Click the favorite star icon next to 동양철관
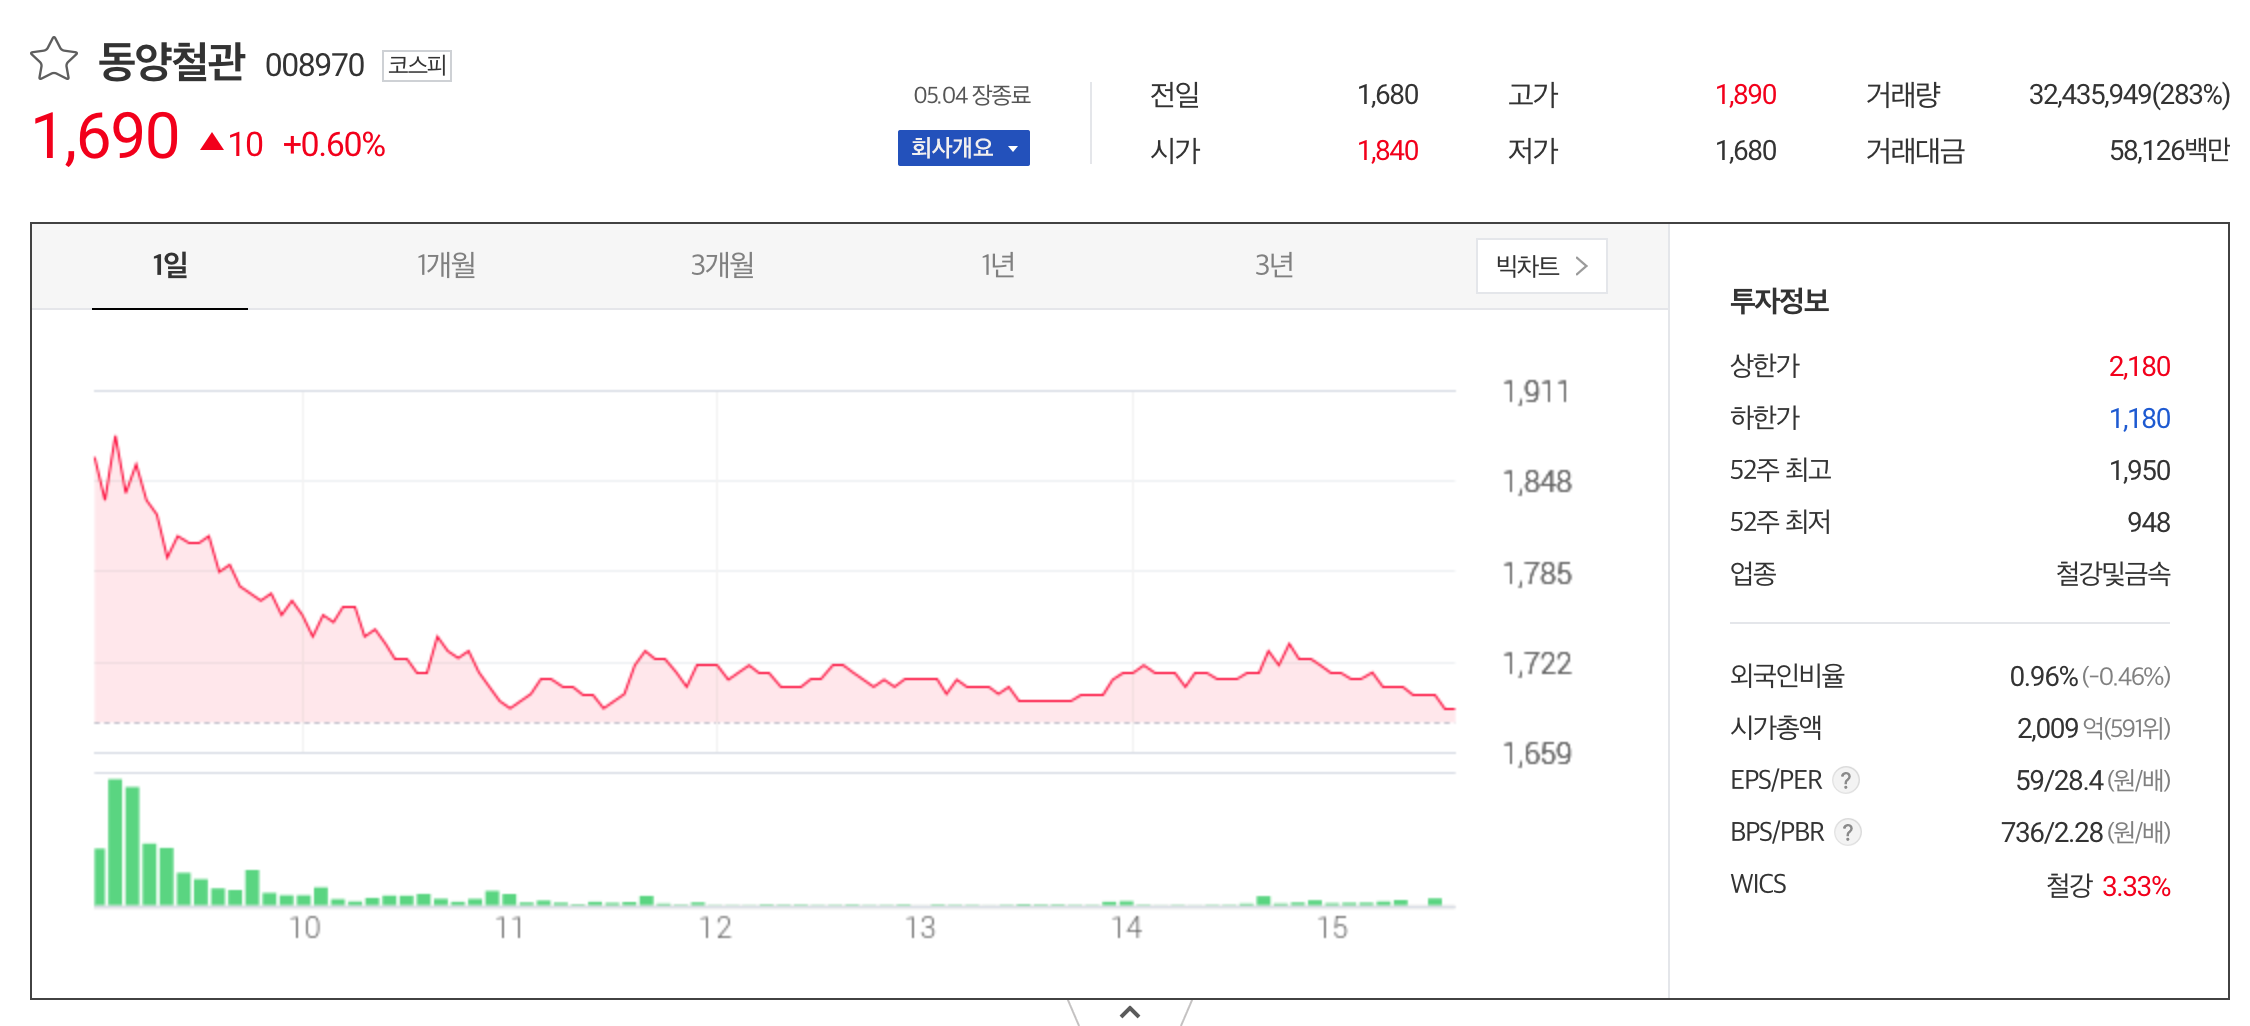This screenshot has height=1026, width=2250. click(x=54, y=59)
